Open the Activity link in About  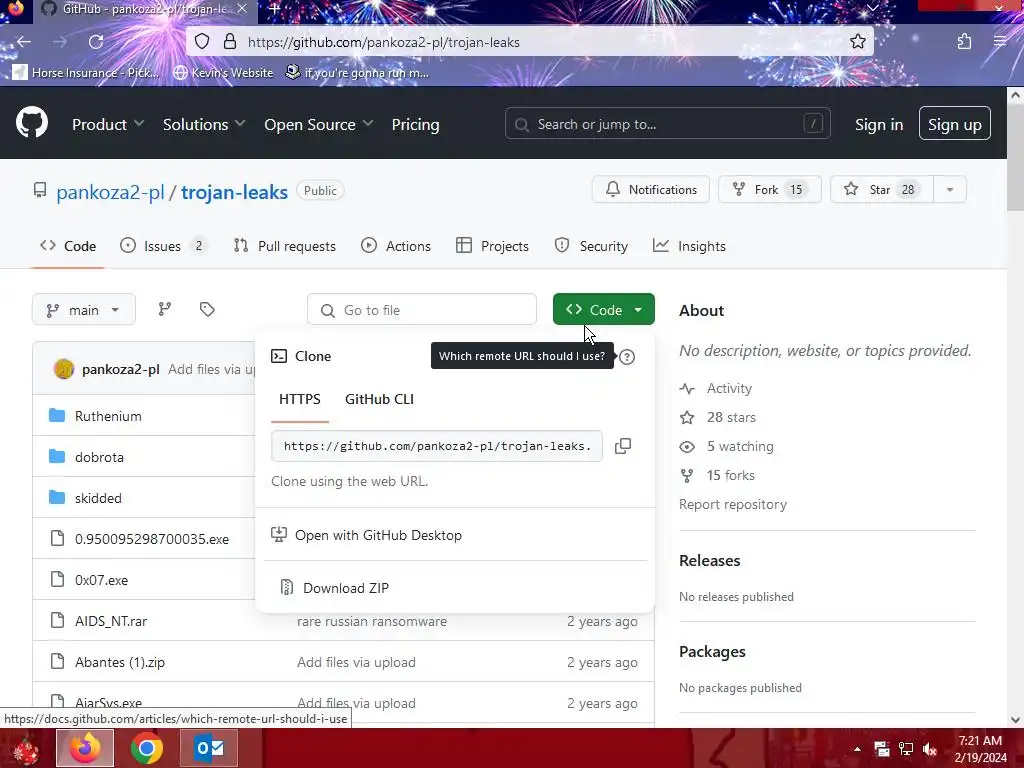(x=729, y=389)
